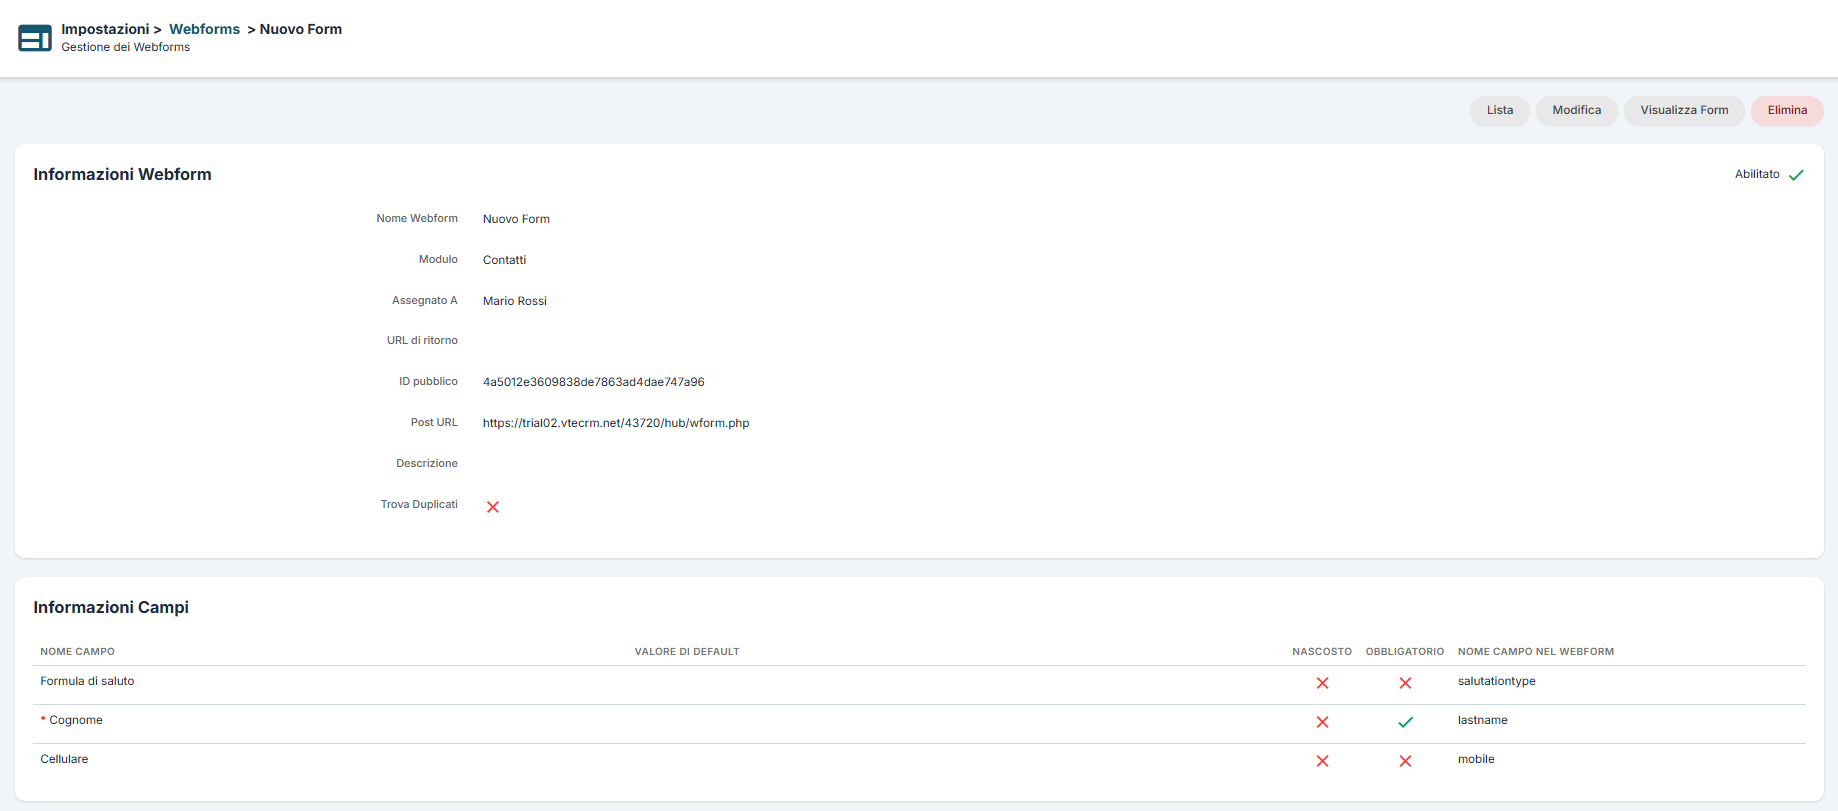The height and width of the screenshot is (811, 1838).
Task: Click NOME CAMPO NEL WEBFORM column header
Action: coord(1536,652)
